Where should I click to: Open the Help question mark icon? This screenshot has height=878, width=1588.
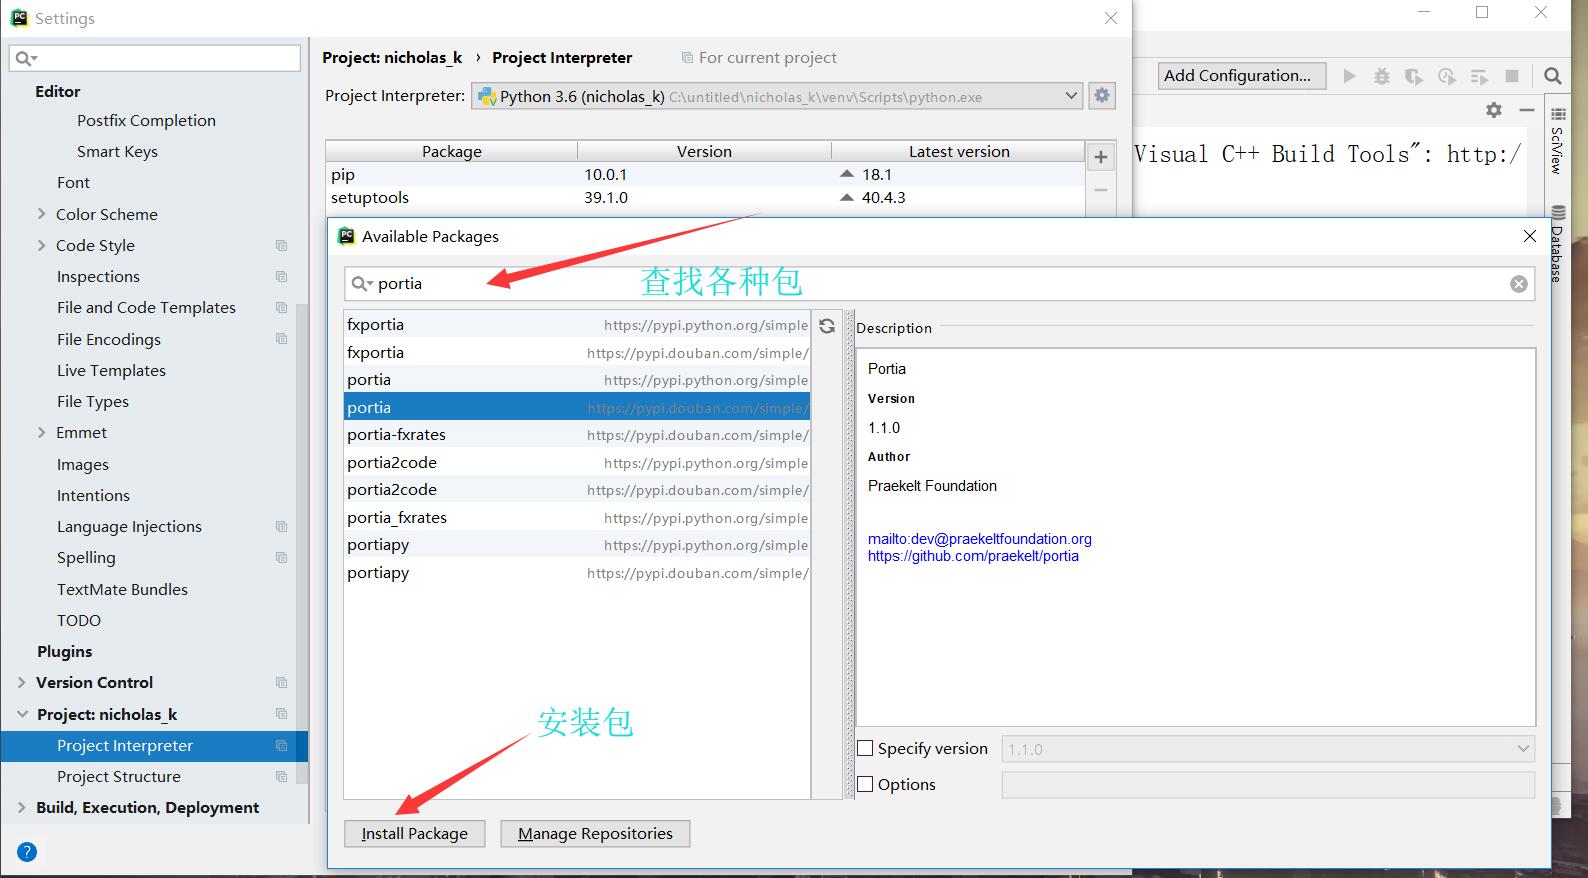click(27, 852)
